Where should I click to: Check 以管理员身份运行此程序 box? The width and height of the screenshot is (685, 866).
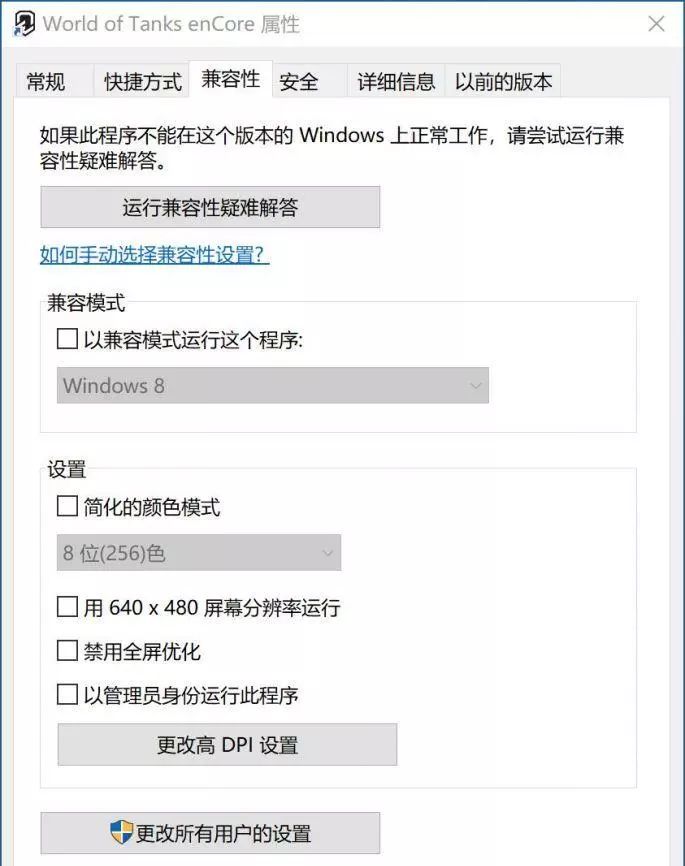[67, 694]
